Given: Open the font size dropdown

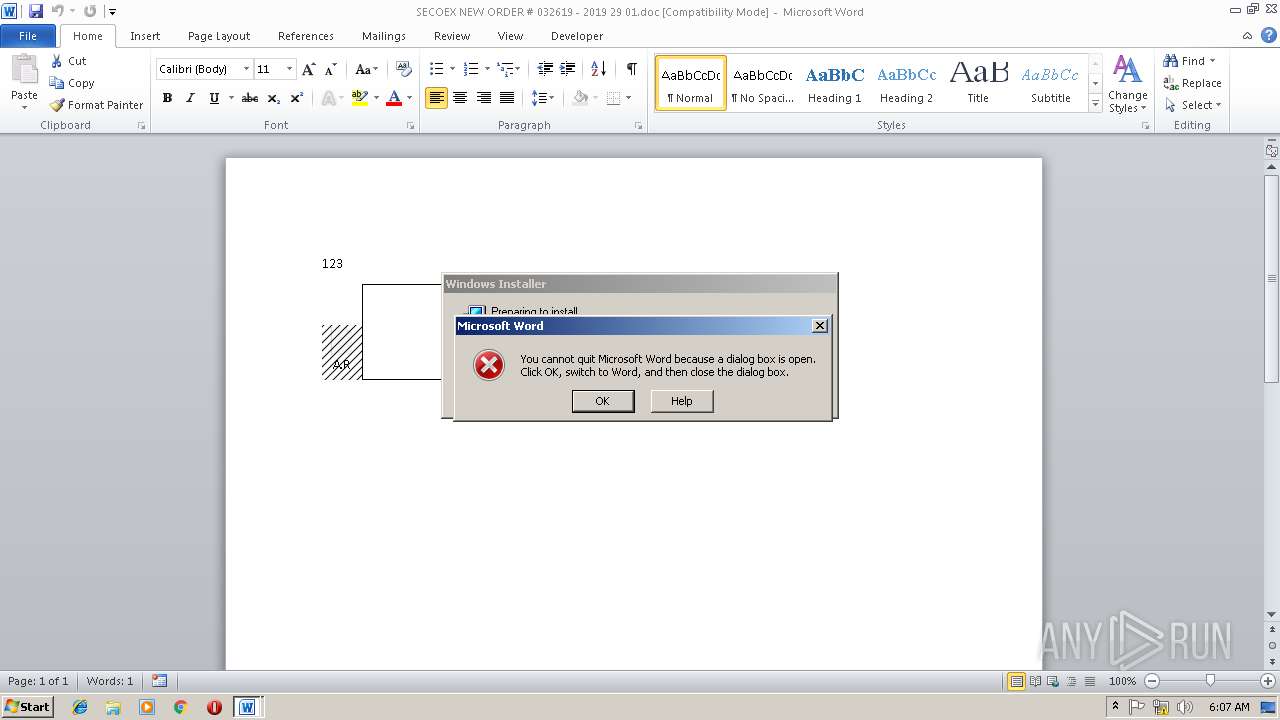Looking at the screenshot, I should tap(290, 69).
